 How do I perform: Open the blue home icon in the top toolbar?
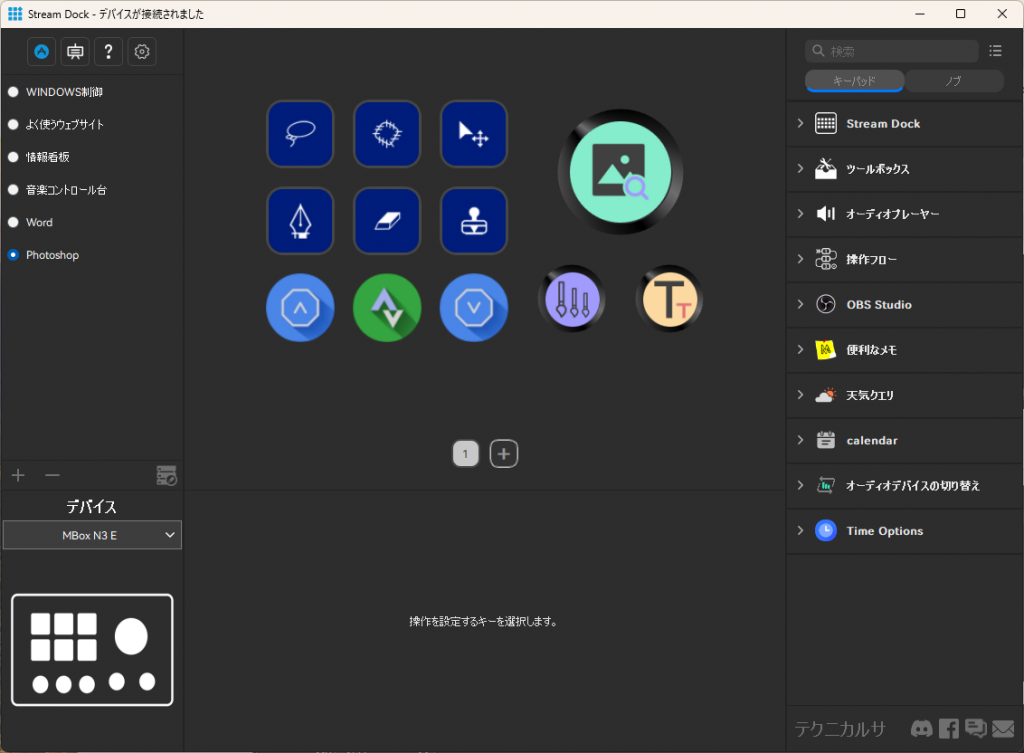coord(41,52)
